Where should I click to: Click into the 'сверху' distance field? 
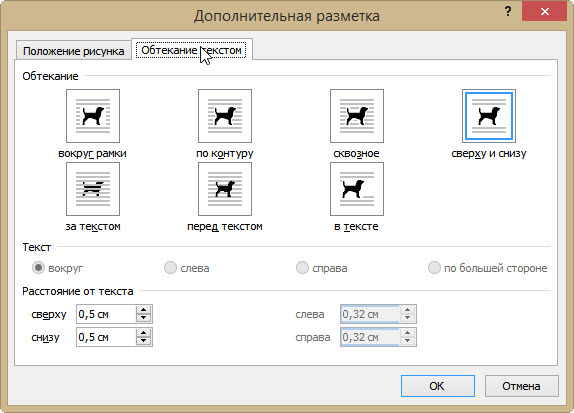point(106,314)
